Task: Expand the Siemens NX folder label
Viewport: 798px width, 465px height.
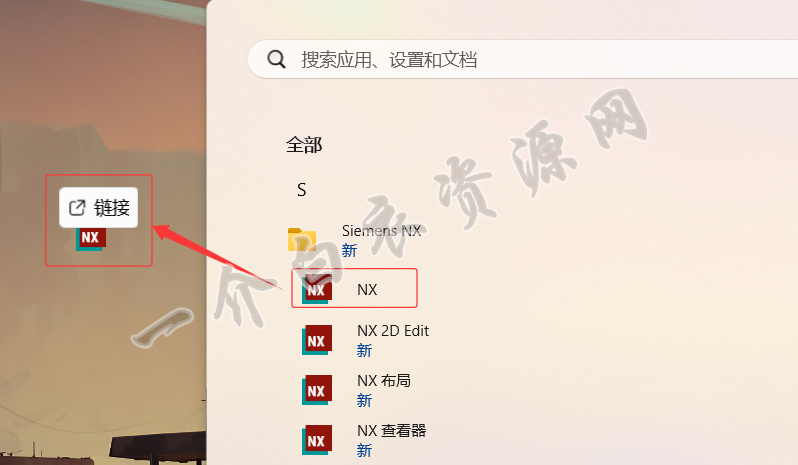Action: point(382,231)
